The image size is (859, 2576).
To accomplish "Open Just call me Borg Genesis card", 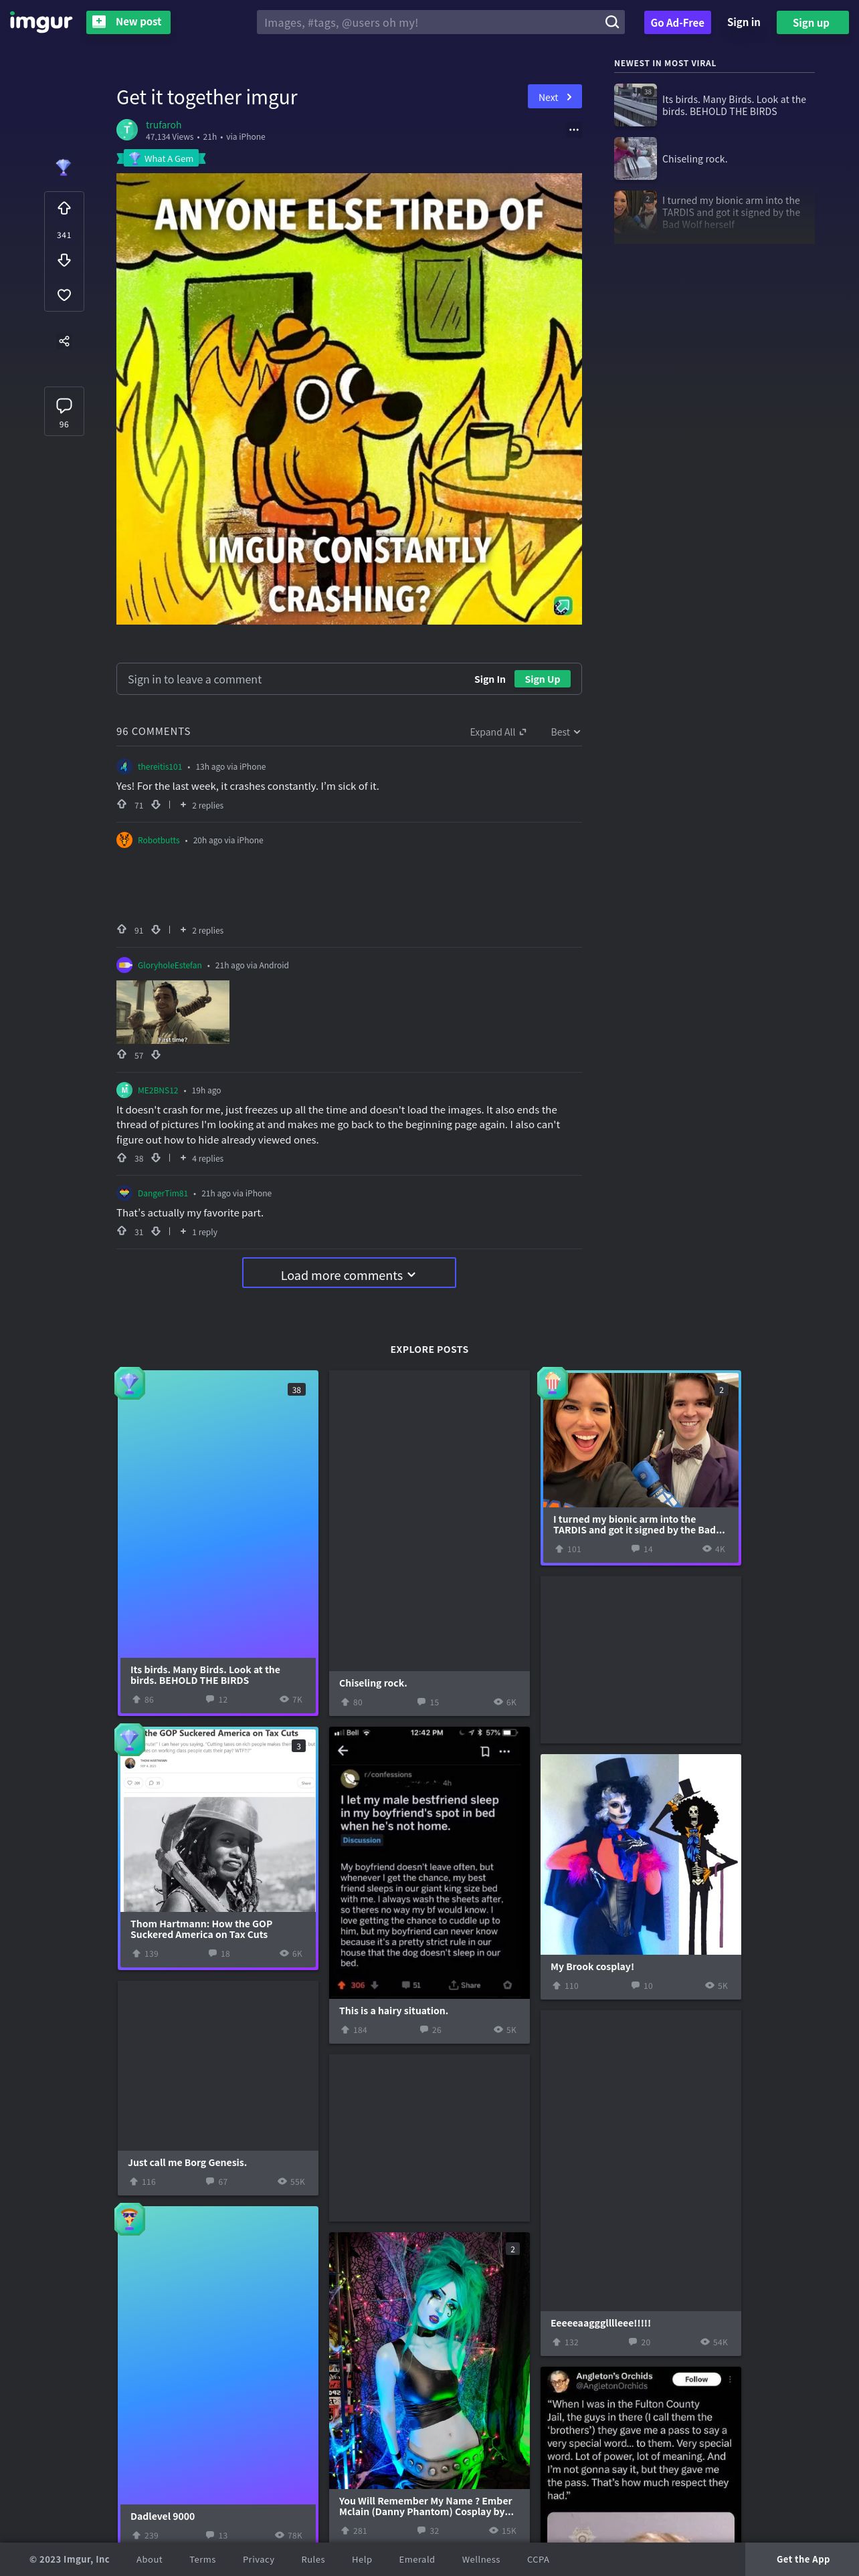I will point(218,2088).
